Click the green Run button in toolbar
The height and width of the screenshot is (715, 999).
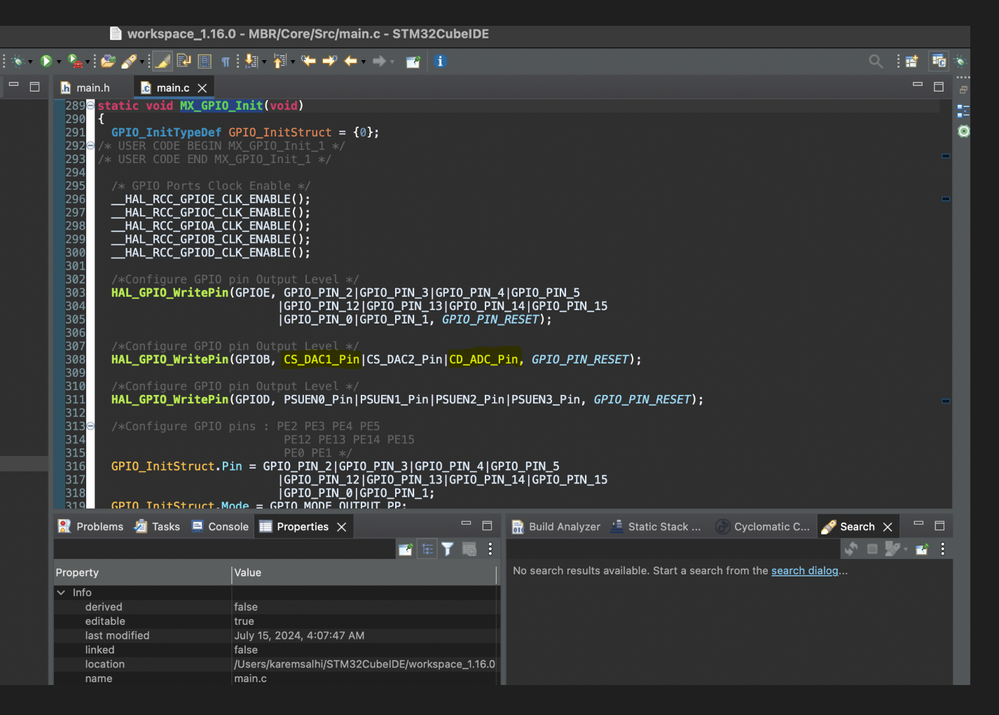pos(46,62)
